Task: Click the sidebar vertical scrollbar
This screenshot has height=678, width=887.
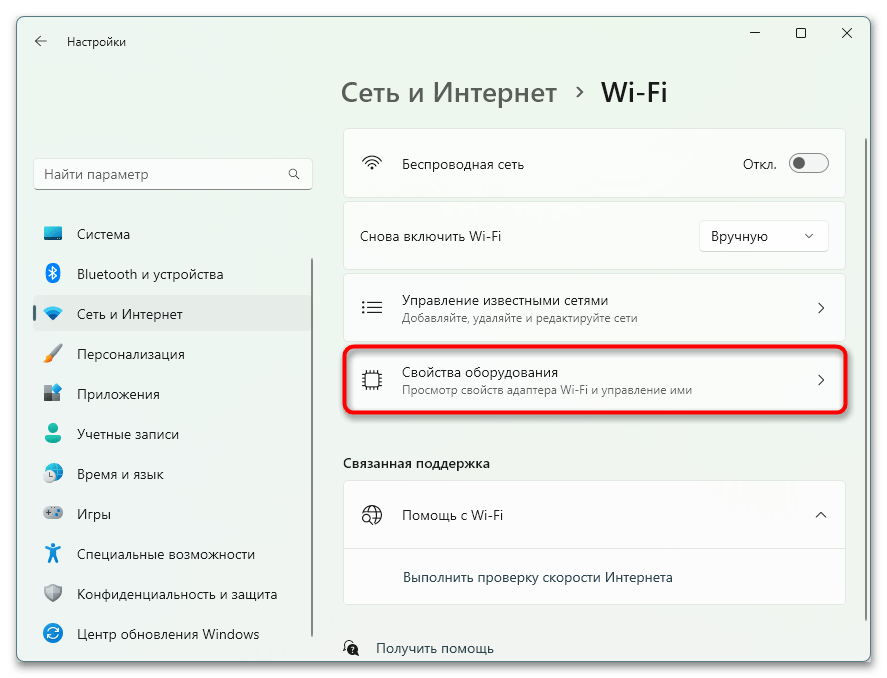Action: (x=312, y=447)
